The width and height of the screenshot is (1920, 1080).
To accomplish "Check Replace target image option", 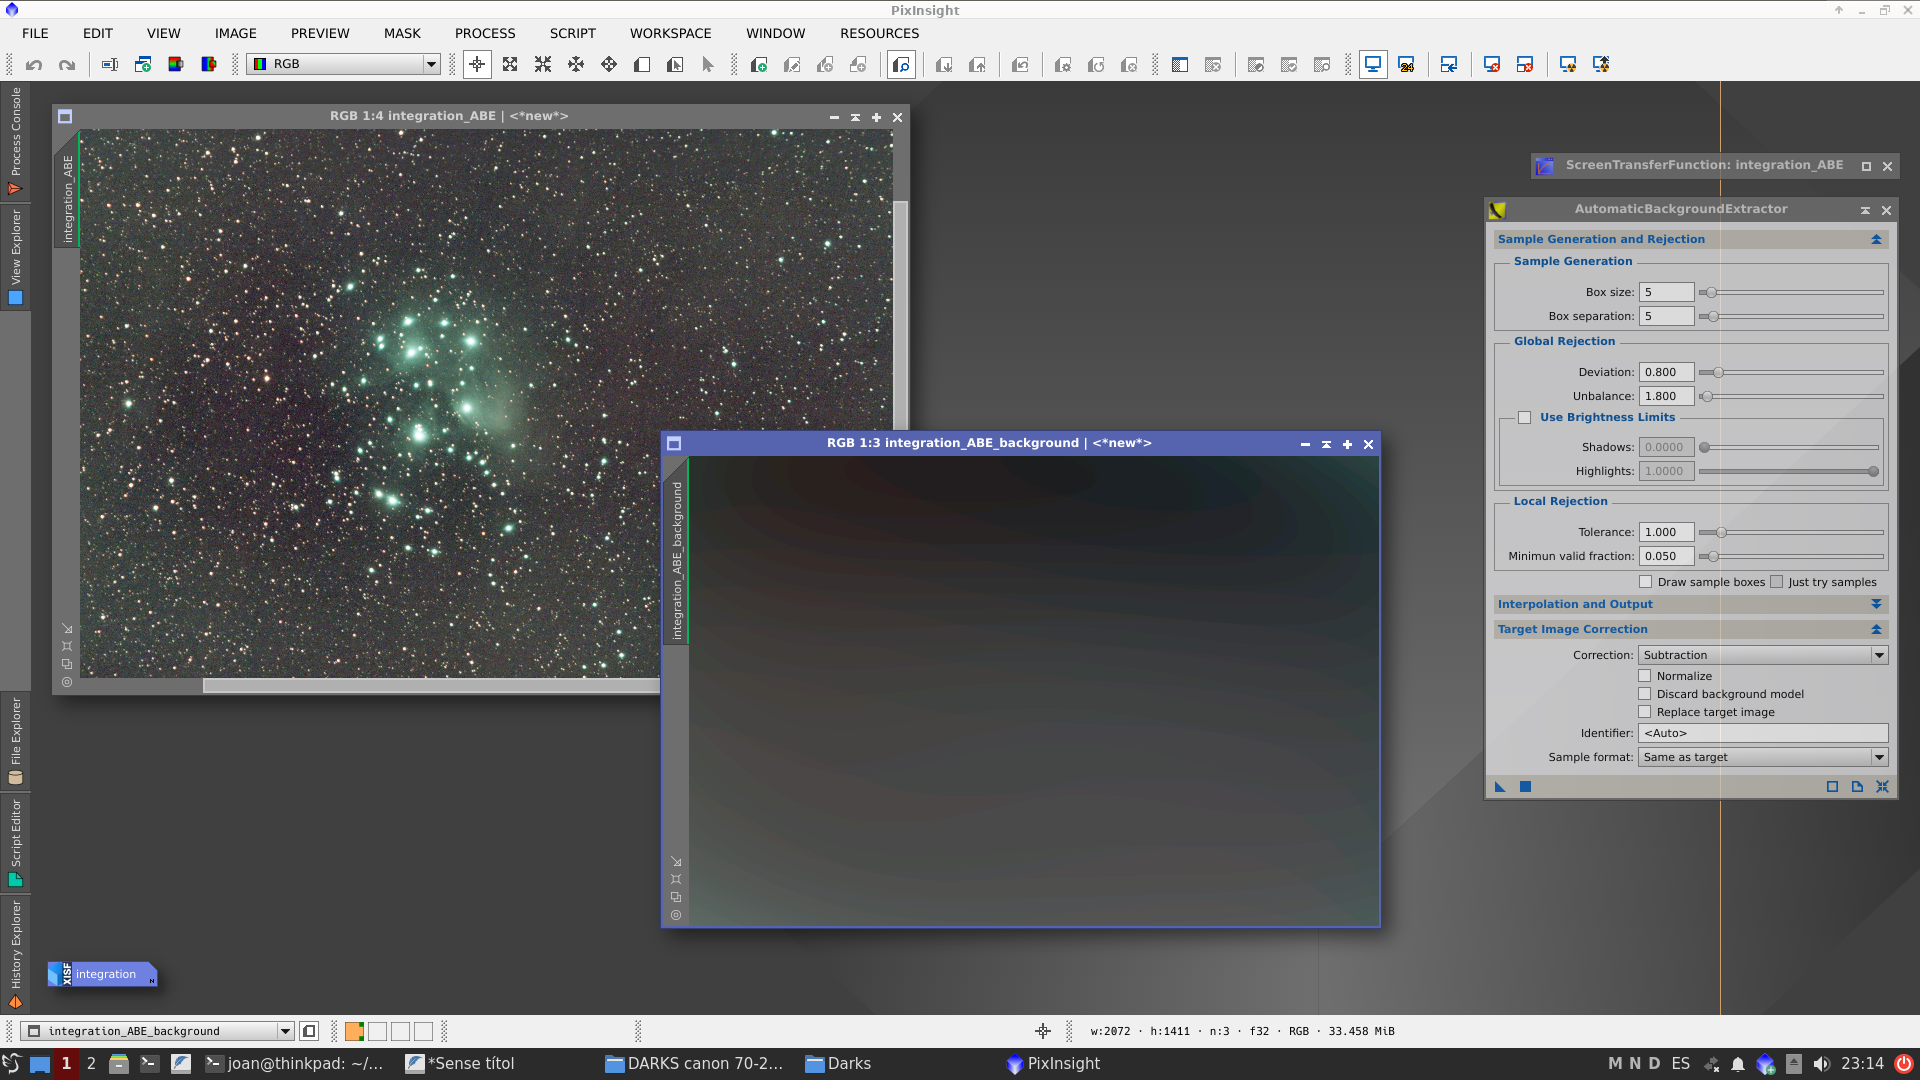I will coord(1645,712).
